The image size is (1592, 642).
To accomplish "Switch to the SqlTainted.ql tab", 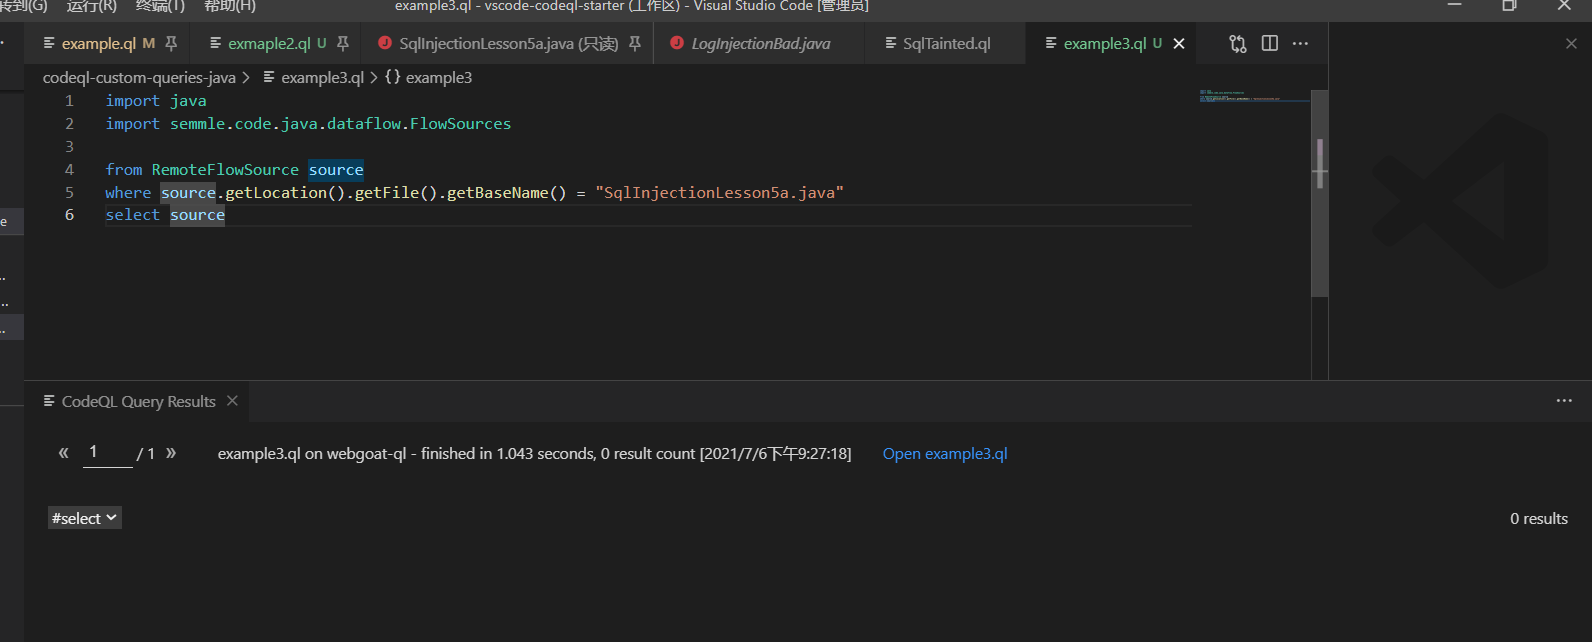I will point(946,44).
